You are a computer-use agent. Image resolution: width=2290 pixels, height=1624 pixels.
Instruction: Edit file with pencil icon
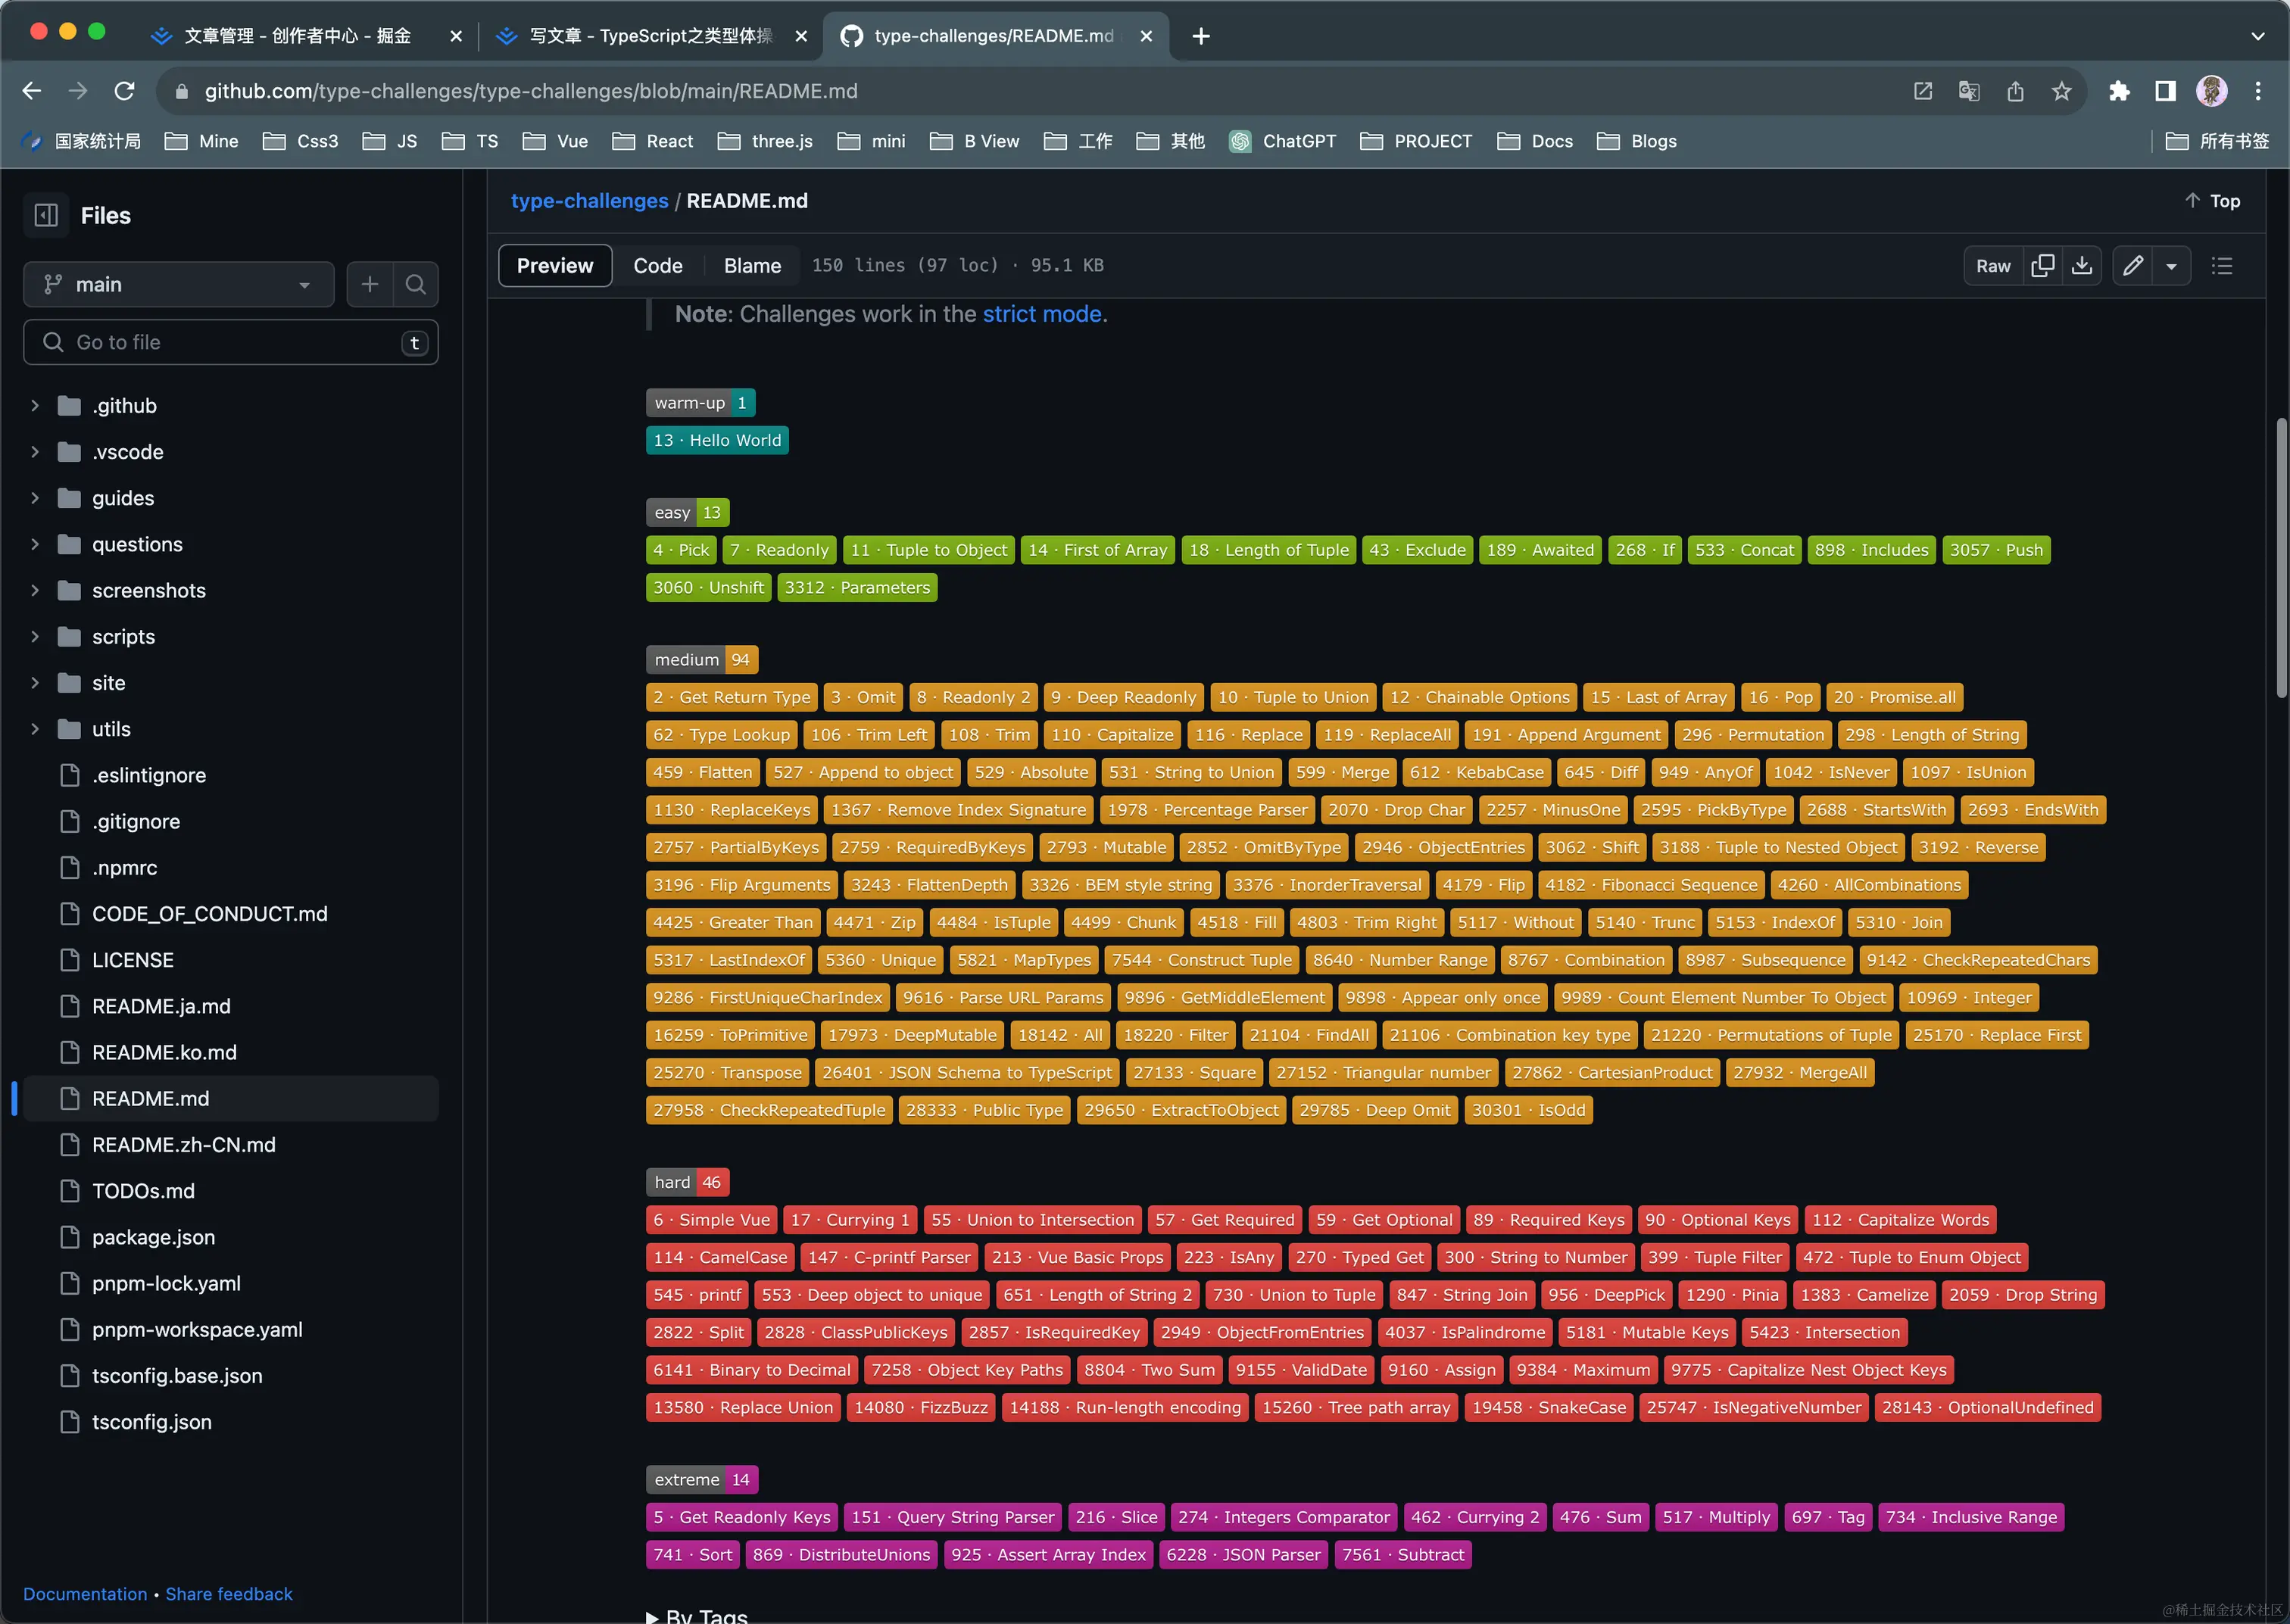coord(2133,266)
